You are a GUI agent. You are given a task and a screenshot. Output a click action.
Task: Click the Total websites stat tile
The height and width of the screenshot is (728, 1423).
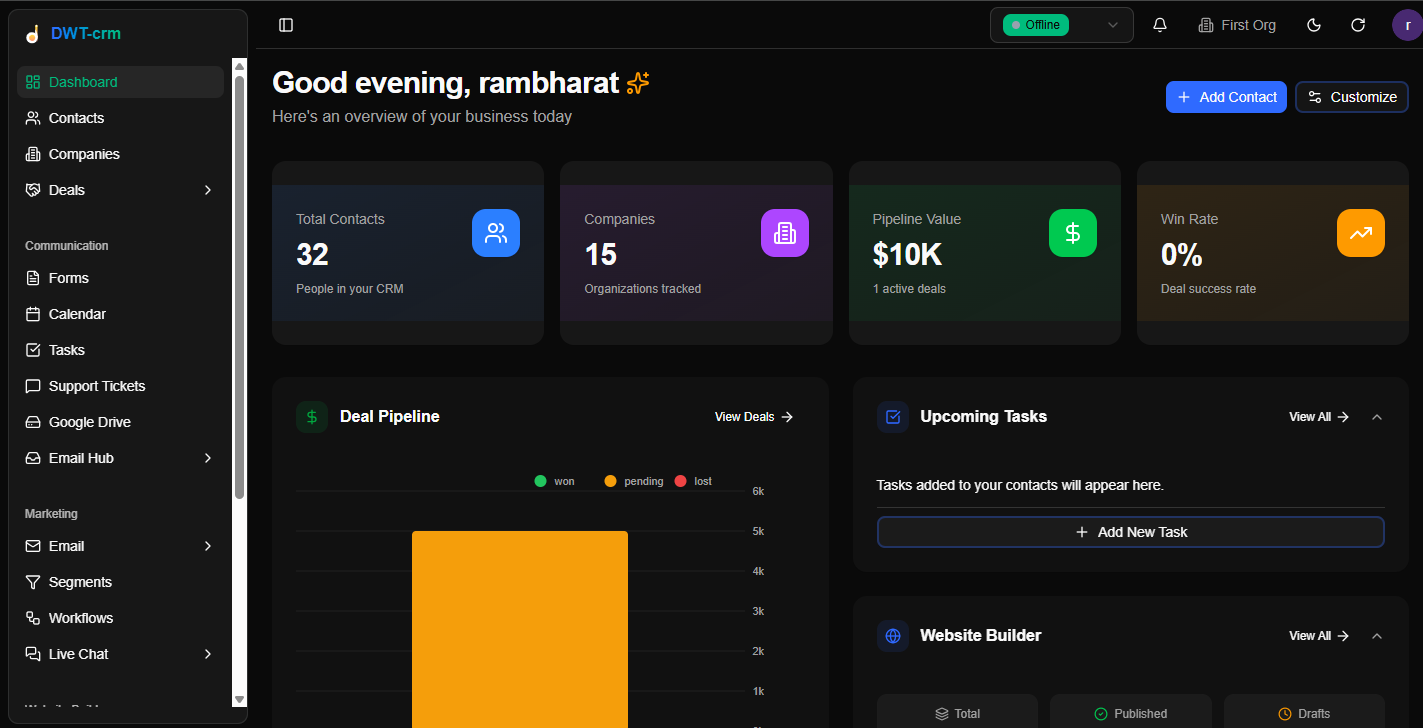pos(957,712)
